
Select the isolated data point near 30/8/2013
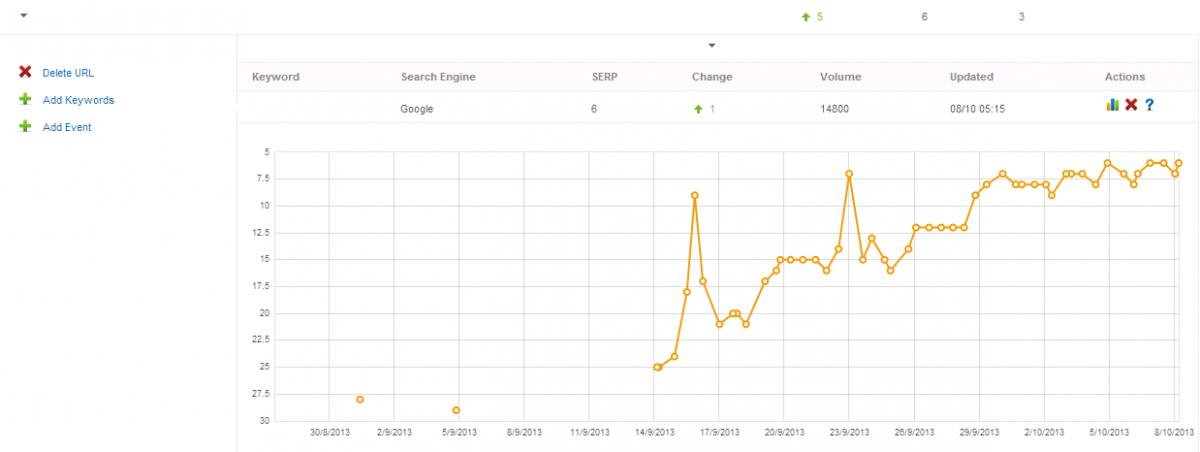360,399
